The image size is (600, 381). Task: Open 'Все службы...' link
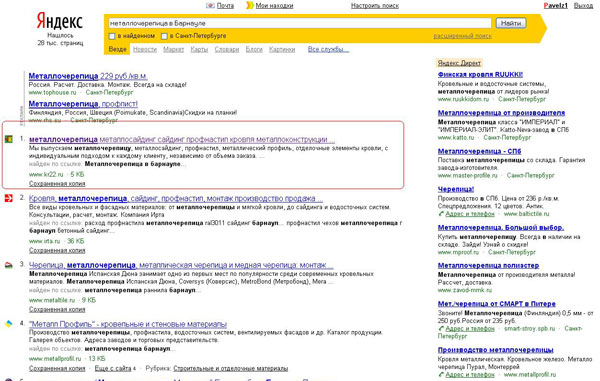click(328, 49)
